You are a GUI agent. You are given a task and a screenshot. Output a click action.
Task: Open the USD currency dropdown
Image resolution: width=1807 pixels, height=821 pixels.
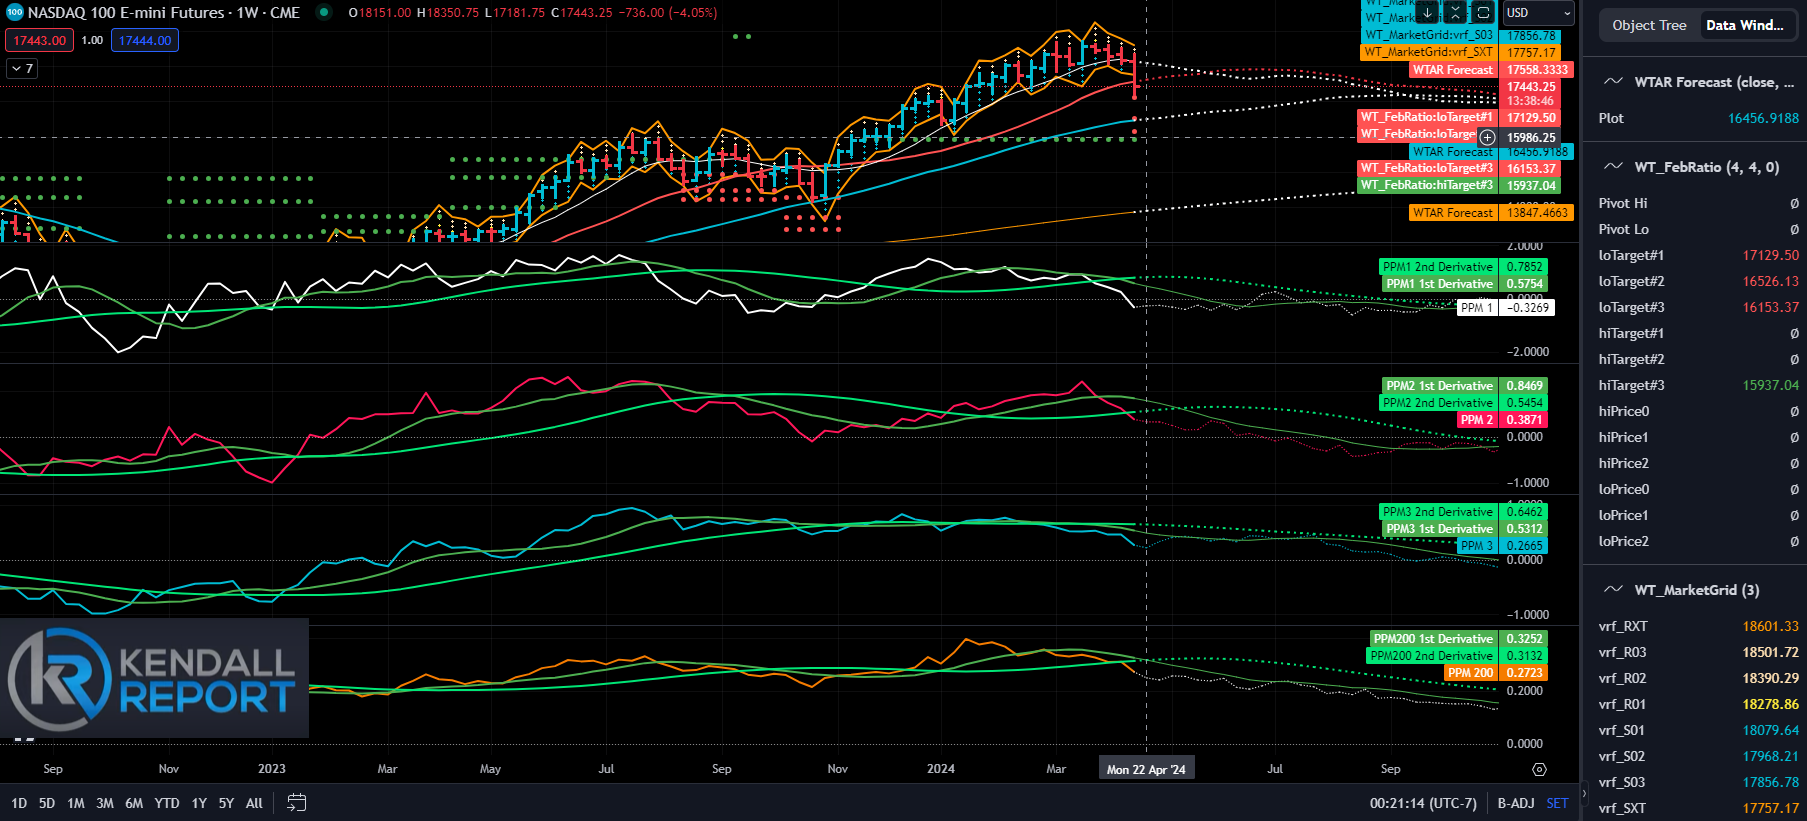pos(1539,13)
